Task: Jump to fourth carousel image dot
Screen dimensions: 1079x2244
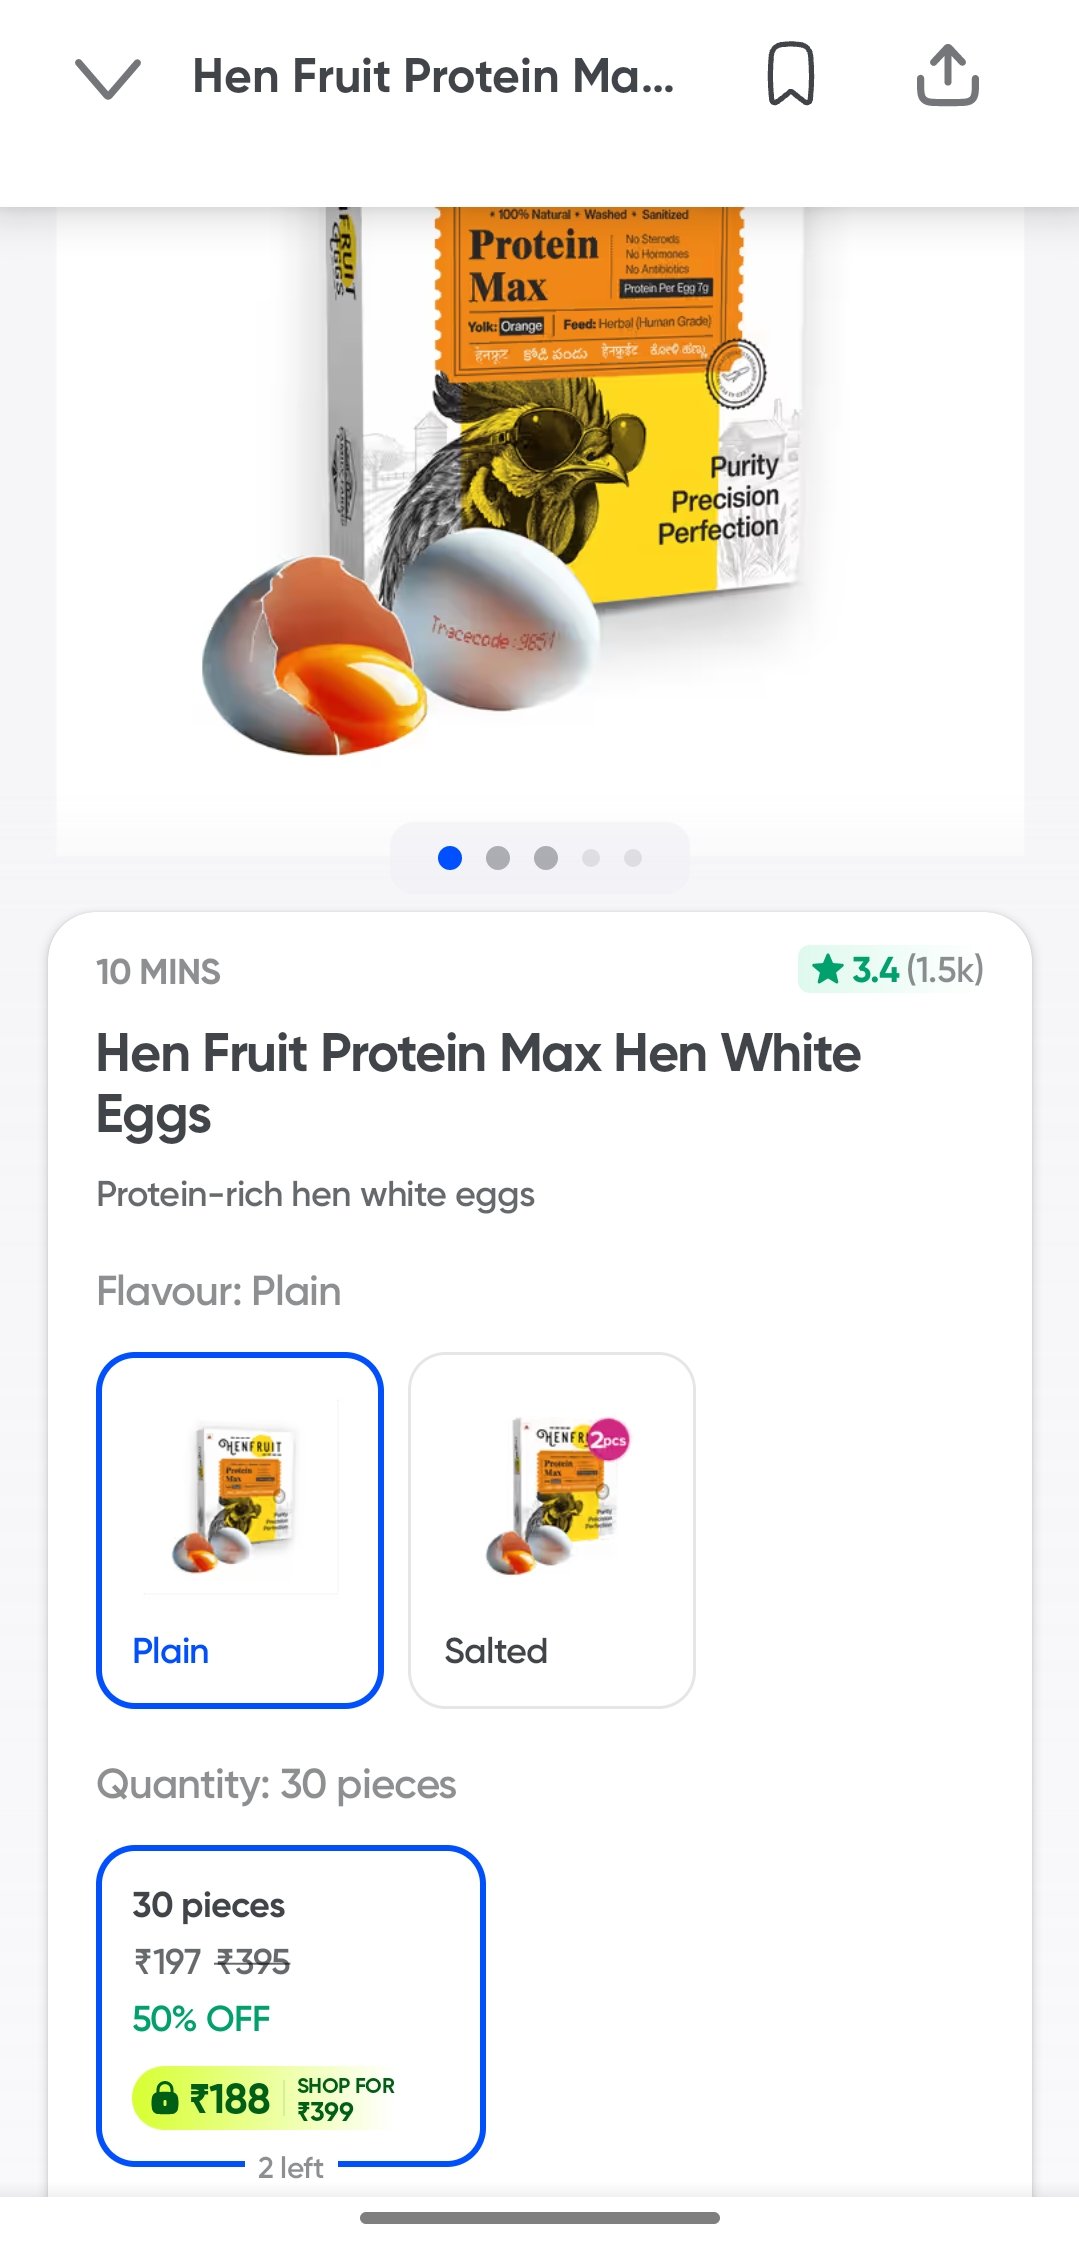Action: (x=591, y=858)
